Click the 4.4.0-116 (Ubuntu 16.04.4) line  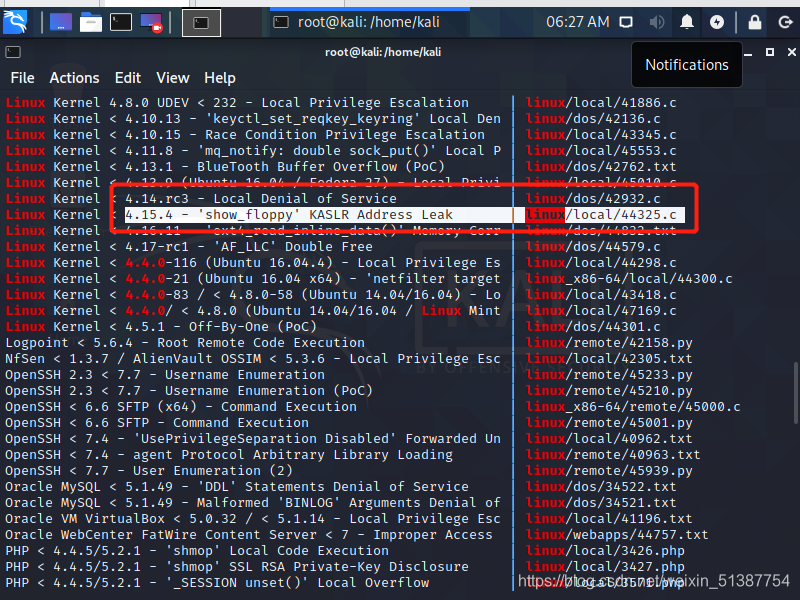pyautogui.click(x=253, y=263)
